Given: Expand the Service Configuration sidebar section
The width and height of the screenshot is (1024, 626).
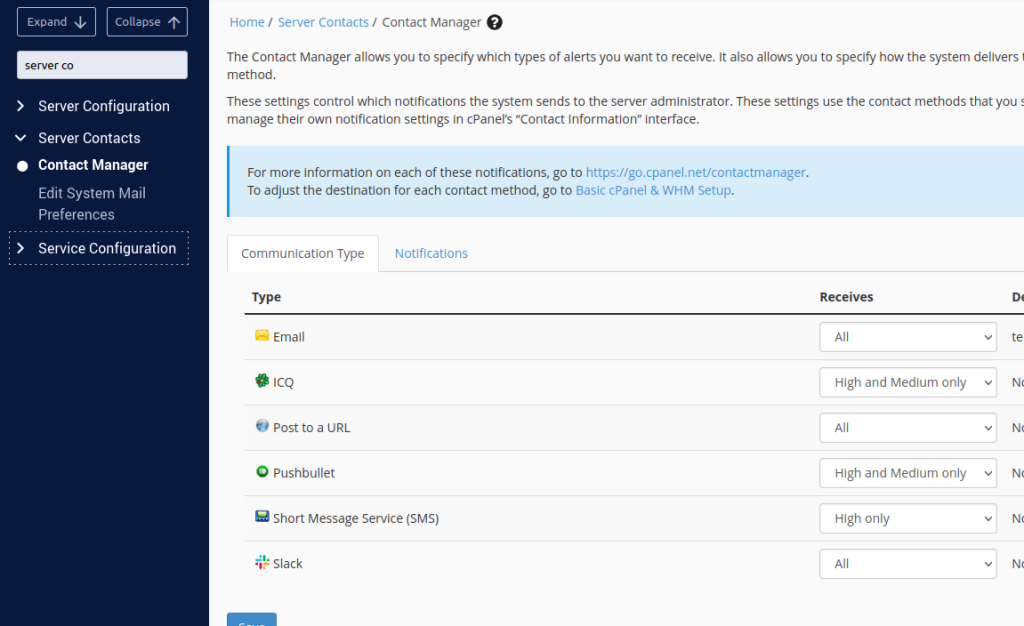Looking at the screenshot, I should tap(106, 248).
